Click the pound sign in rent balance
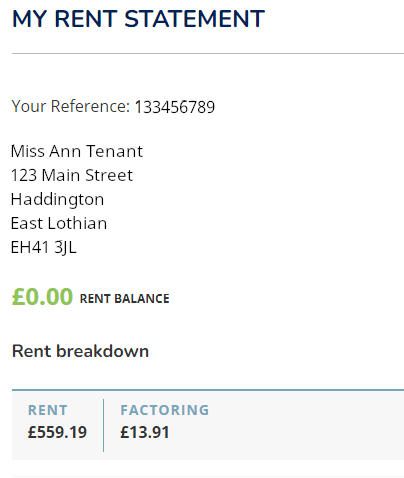Screen dimensions: 404x478 pyautogui.click(x=18, y=297)
